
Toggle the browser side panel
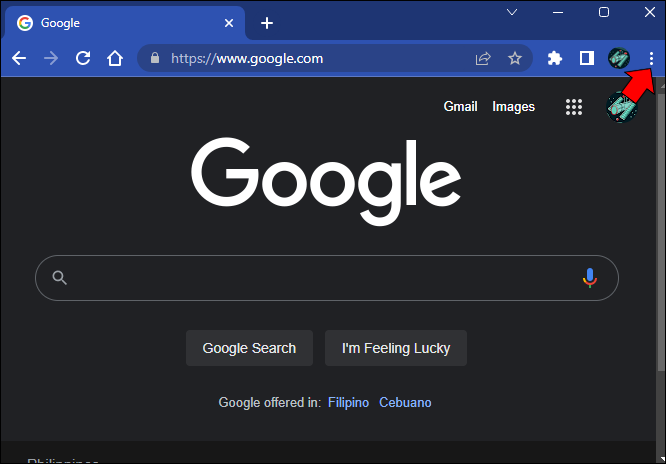[x=587, y=58]
